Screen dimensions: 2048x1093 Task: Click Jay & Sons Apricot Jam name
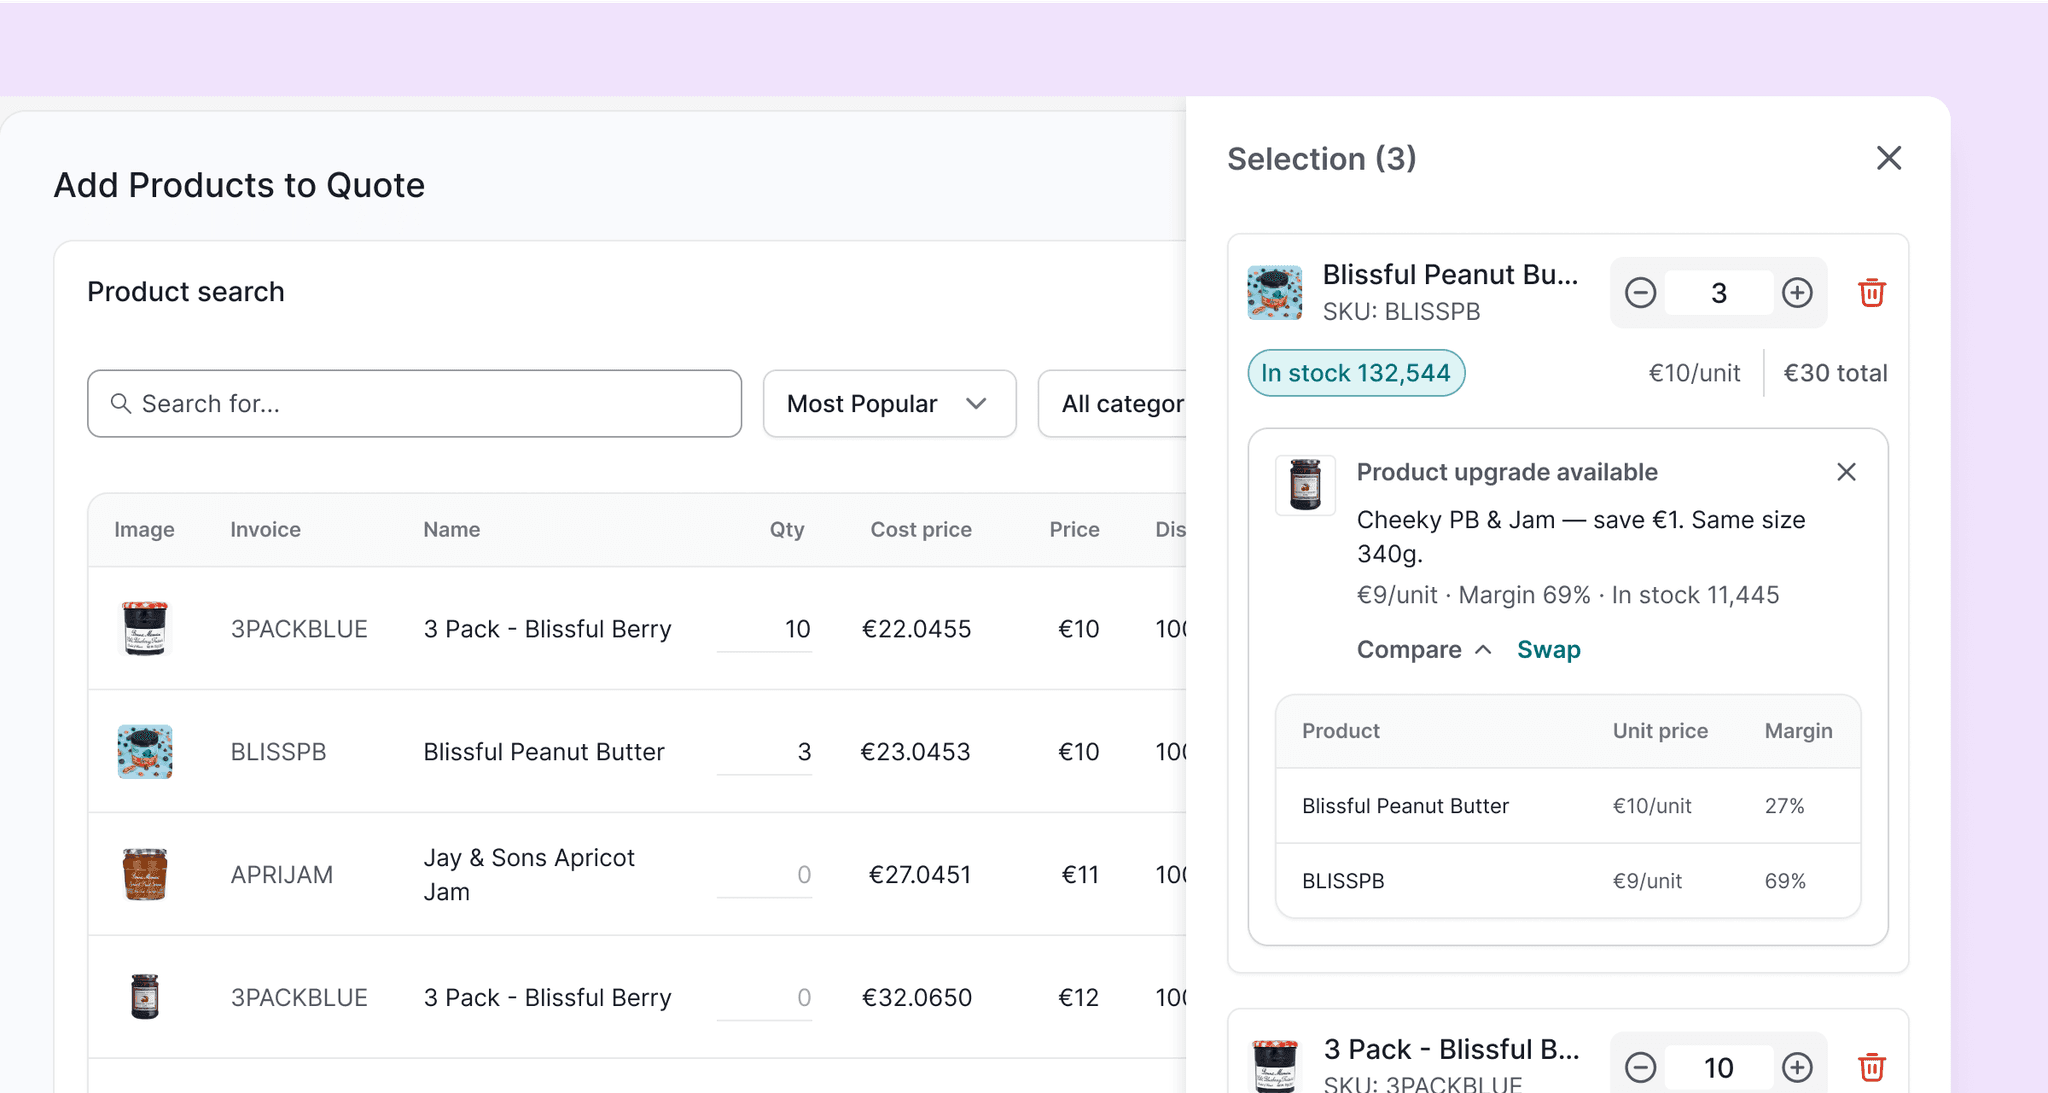point(529,875)
